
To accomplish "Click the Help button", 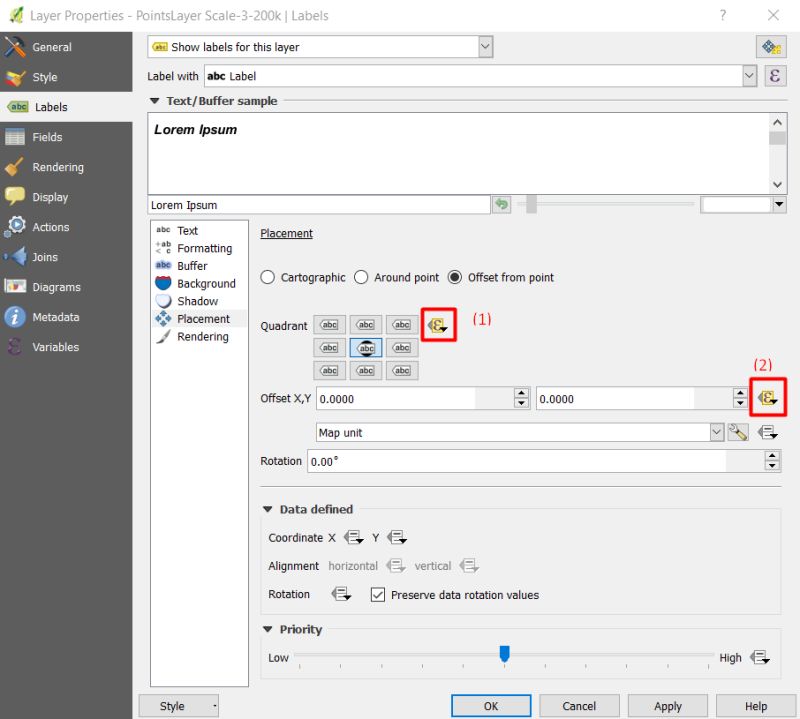I will click(756, 705).
